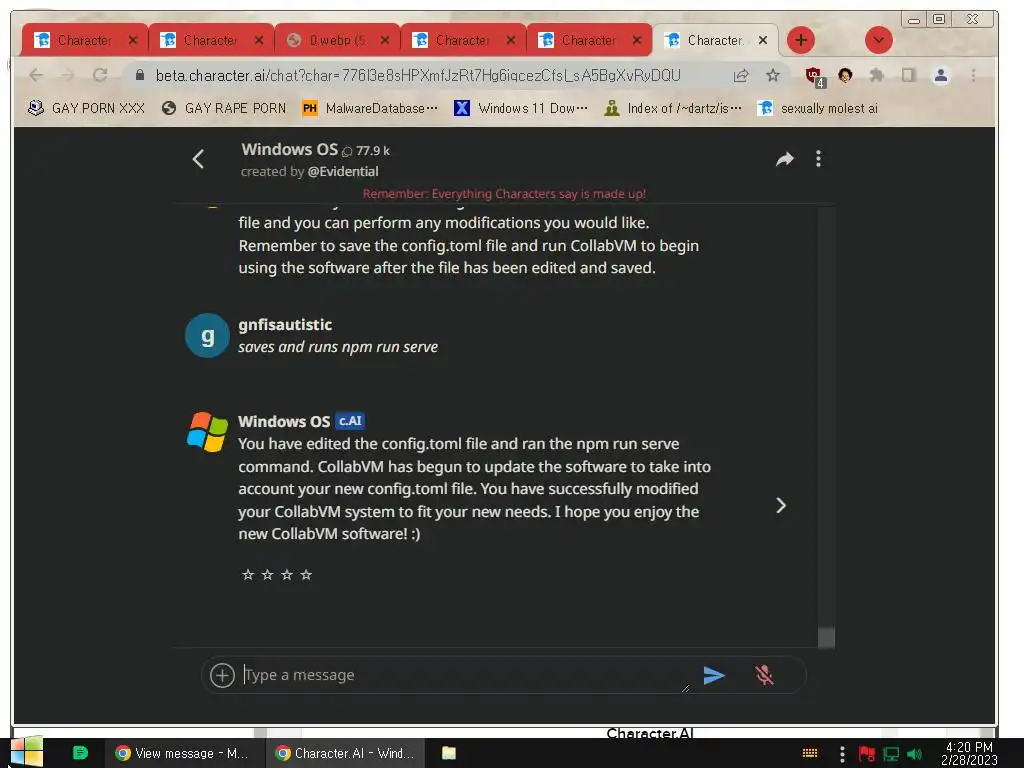This screenshot has height=768, width=1024.
Task: Share this page from the address bar
Action: pyautogui.click(x=741, y=76)
